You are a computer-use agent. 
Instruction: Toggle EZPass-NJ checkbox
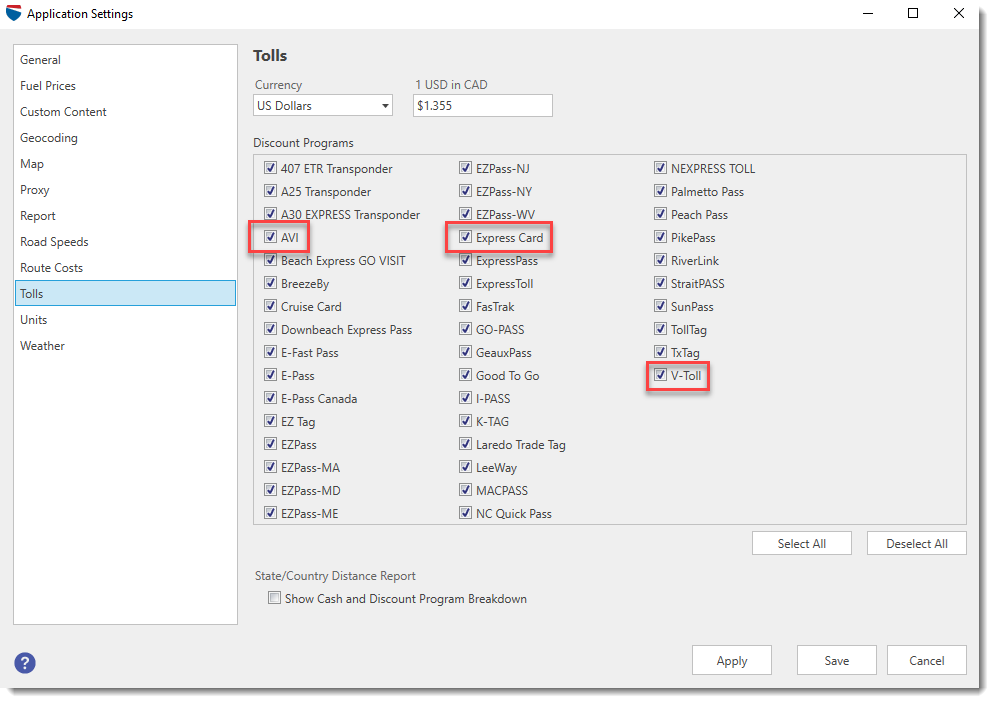pyautogui.click(x=466, y=168)
